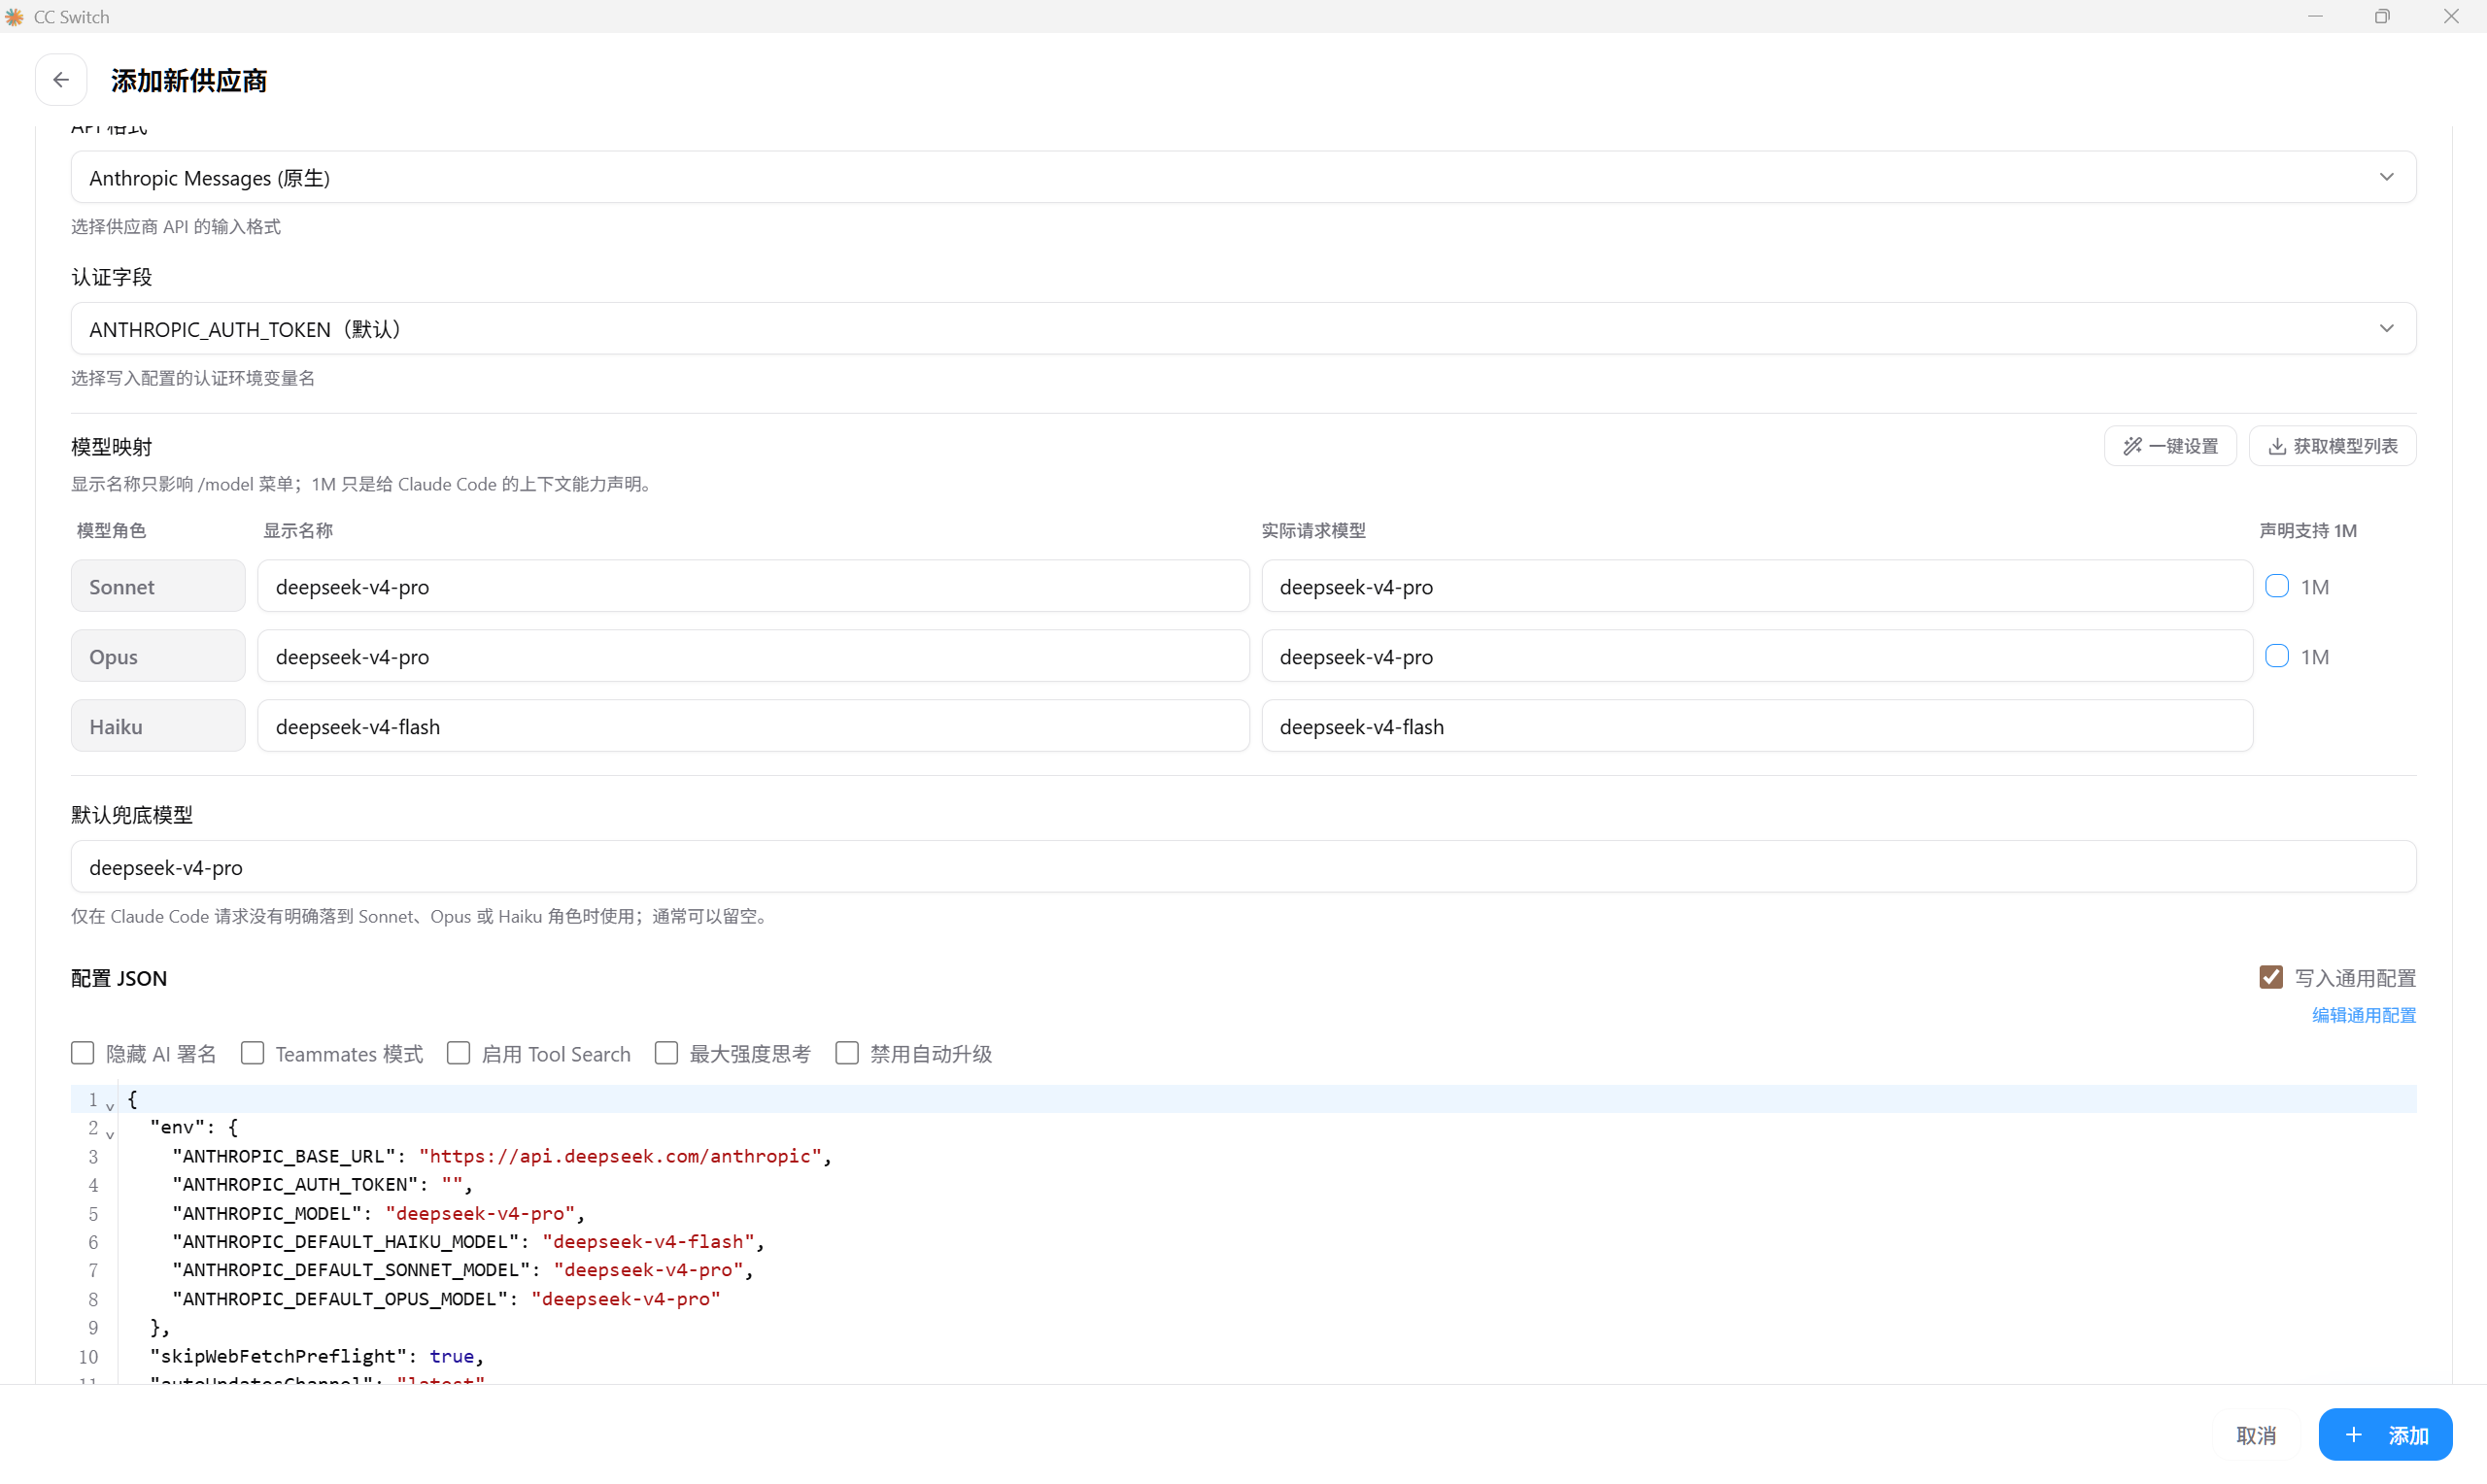
Task: Restore down the CC Switch window
Action: pos(2383,16)
